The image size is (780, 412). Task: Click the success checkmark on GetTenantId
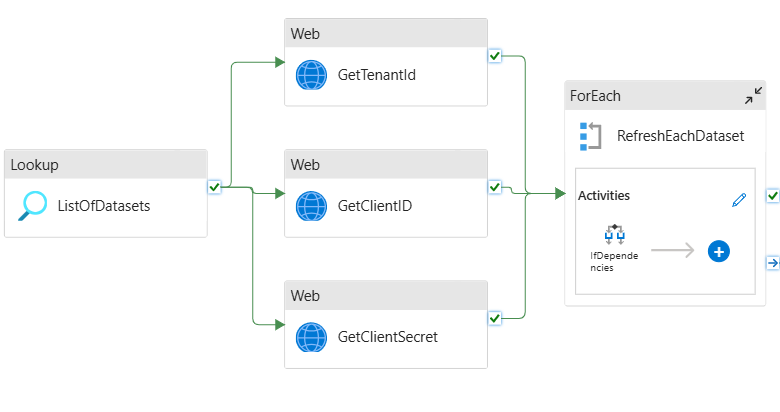(x=494, y=55)
